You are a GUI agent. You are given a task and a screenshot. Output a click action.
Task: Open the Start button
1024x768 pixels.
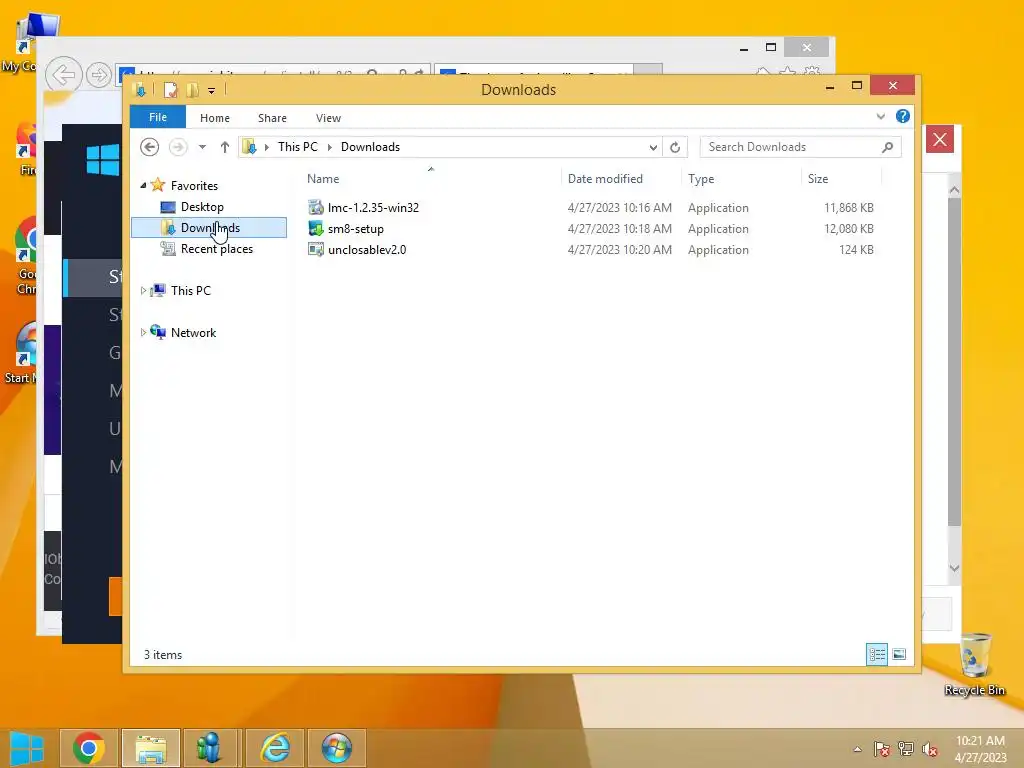tap(26, 748)
